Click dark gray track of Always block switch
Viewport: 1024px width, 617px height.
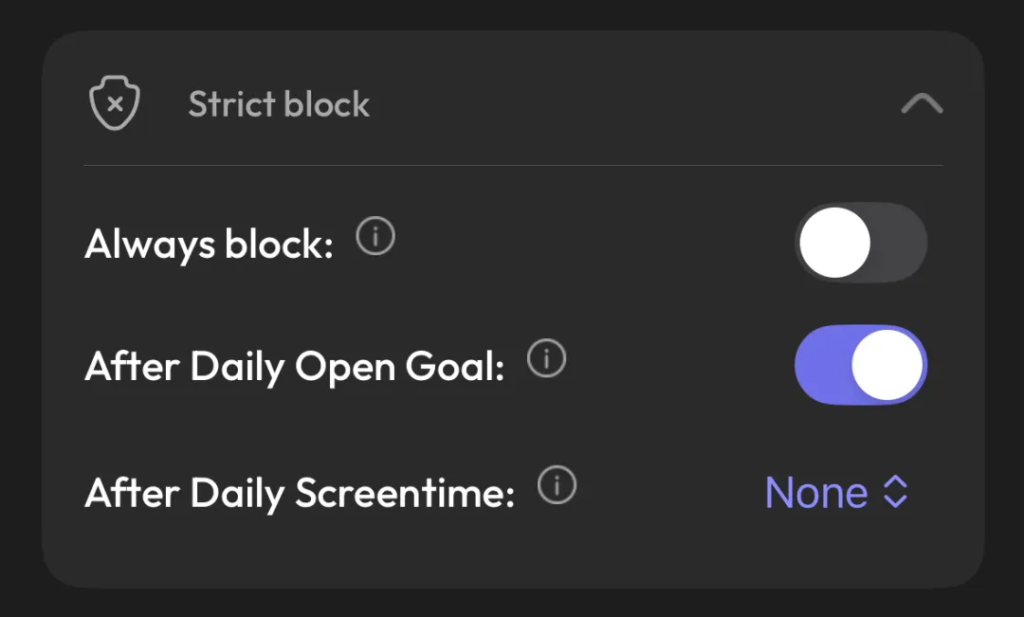pyautogui.click(x=902, y=243)
